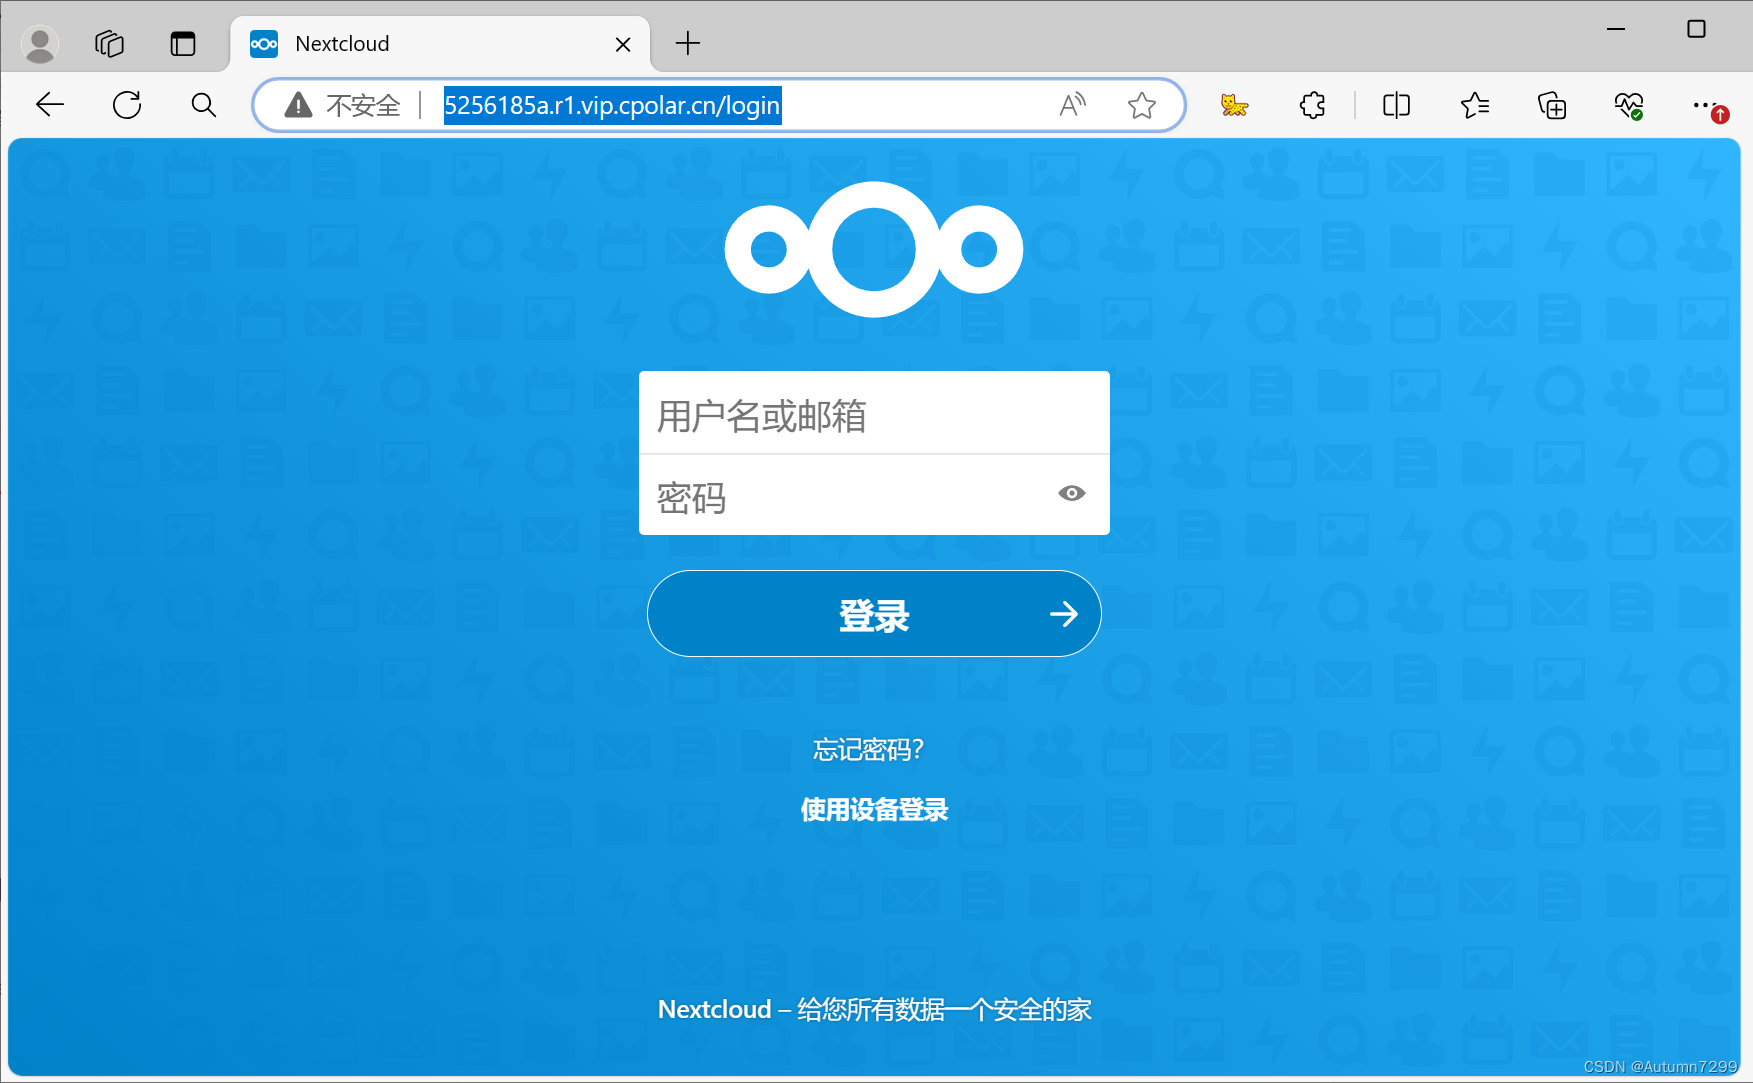Click the Nextcloud footer link

(715, 1009)
